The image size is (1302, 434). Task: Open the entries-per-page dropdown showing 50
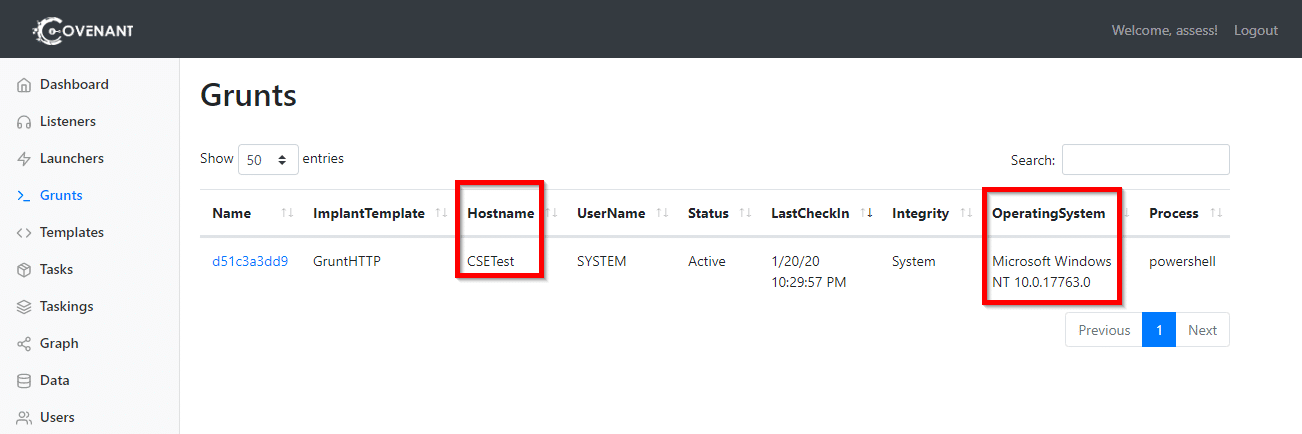[268, 160]
